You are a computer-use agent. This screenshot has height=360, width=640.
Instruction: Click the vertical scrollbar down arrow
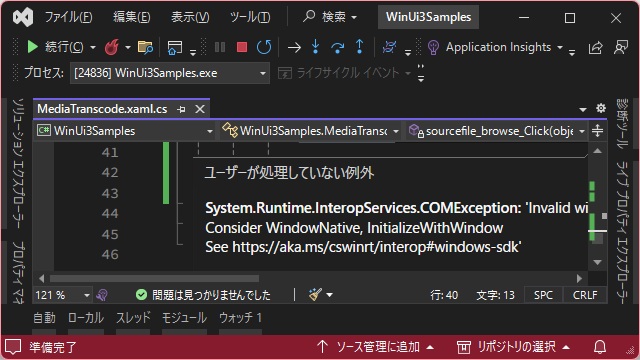(598, 262)
